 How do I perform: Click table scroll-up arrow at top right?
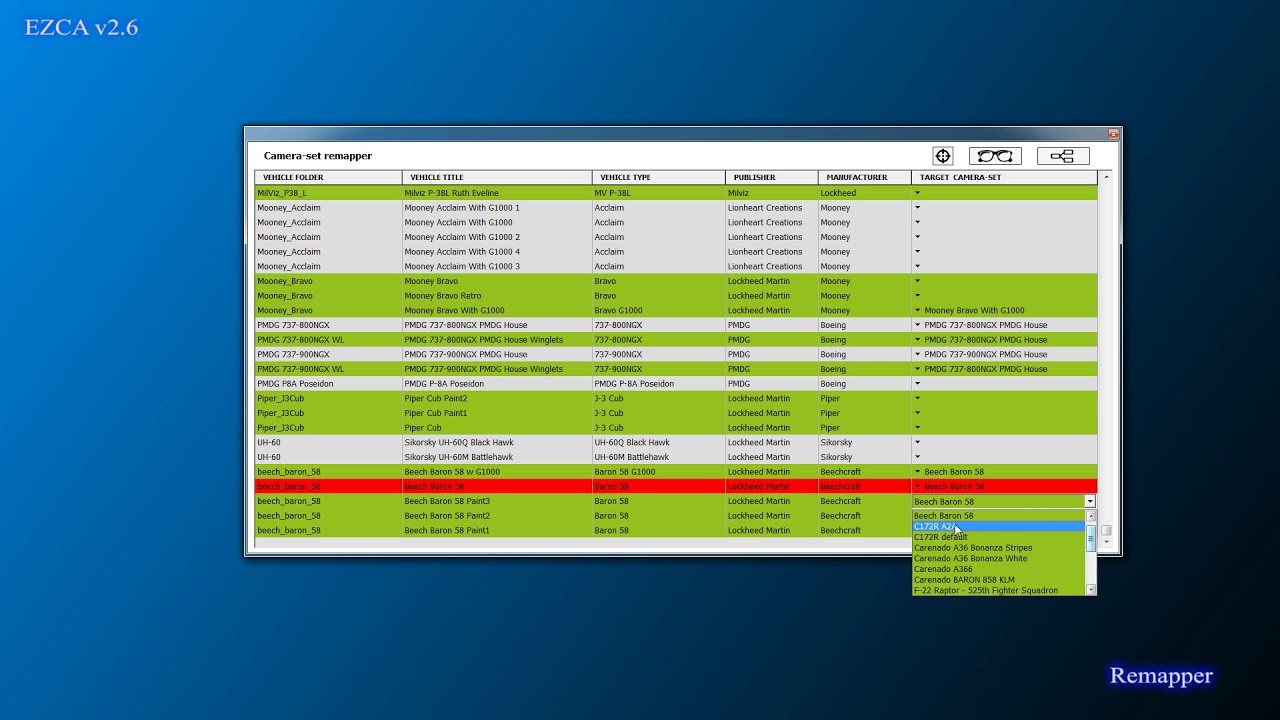(x=1106, y=177)
